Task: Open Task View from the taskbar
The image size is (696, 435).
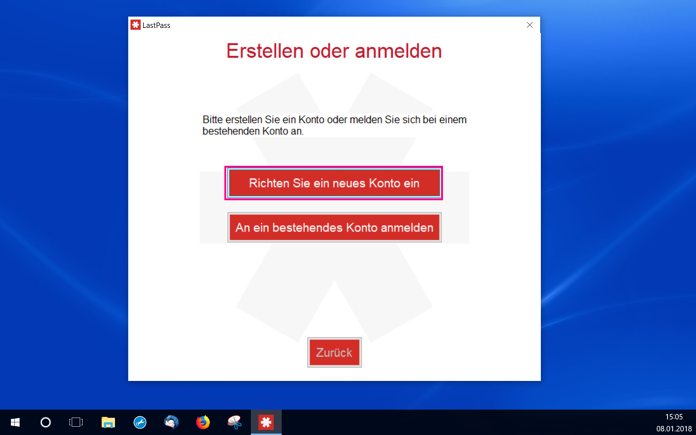Action: [76, 422]
